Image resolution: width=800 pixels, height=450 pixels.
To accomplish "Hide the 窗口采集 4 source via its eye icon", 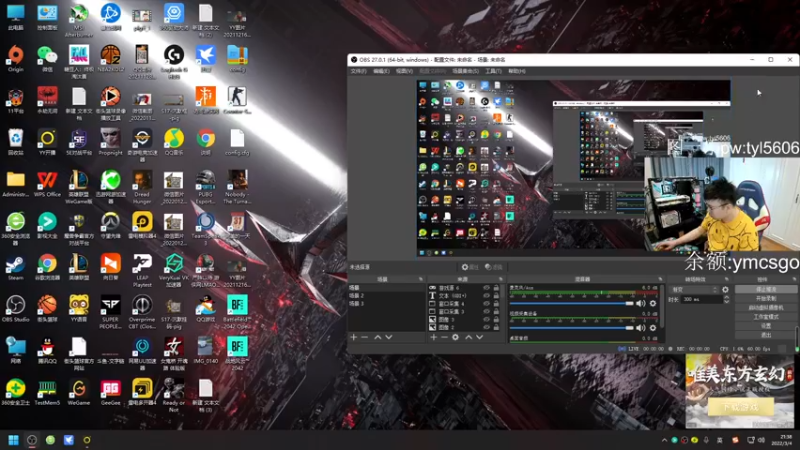I will (x=487, y=304).
